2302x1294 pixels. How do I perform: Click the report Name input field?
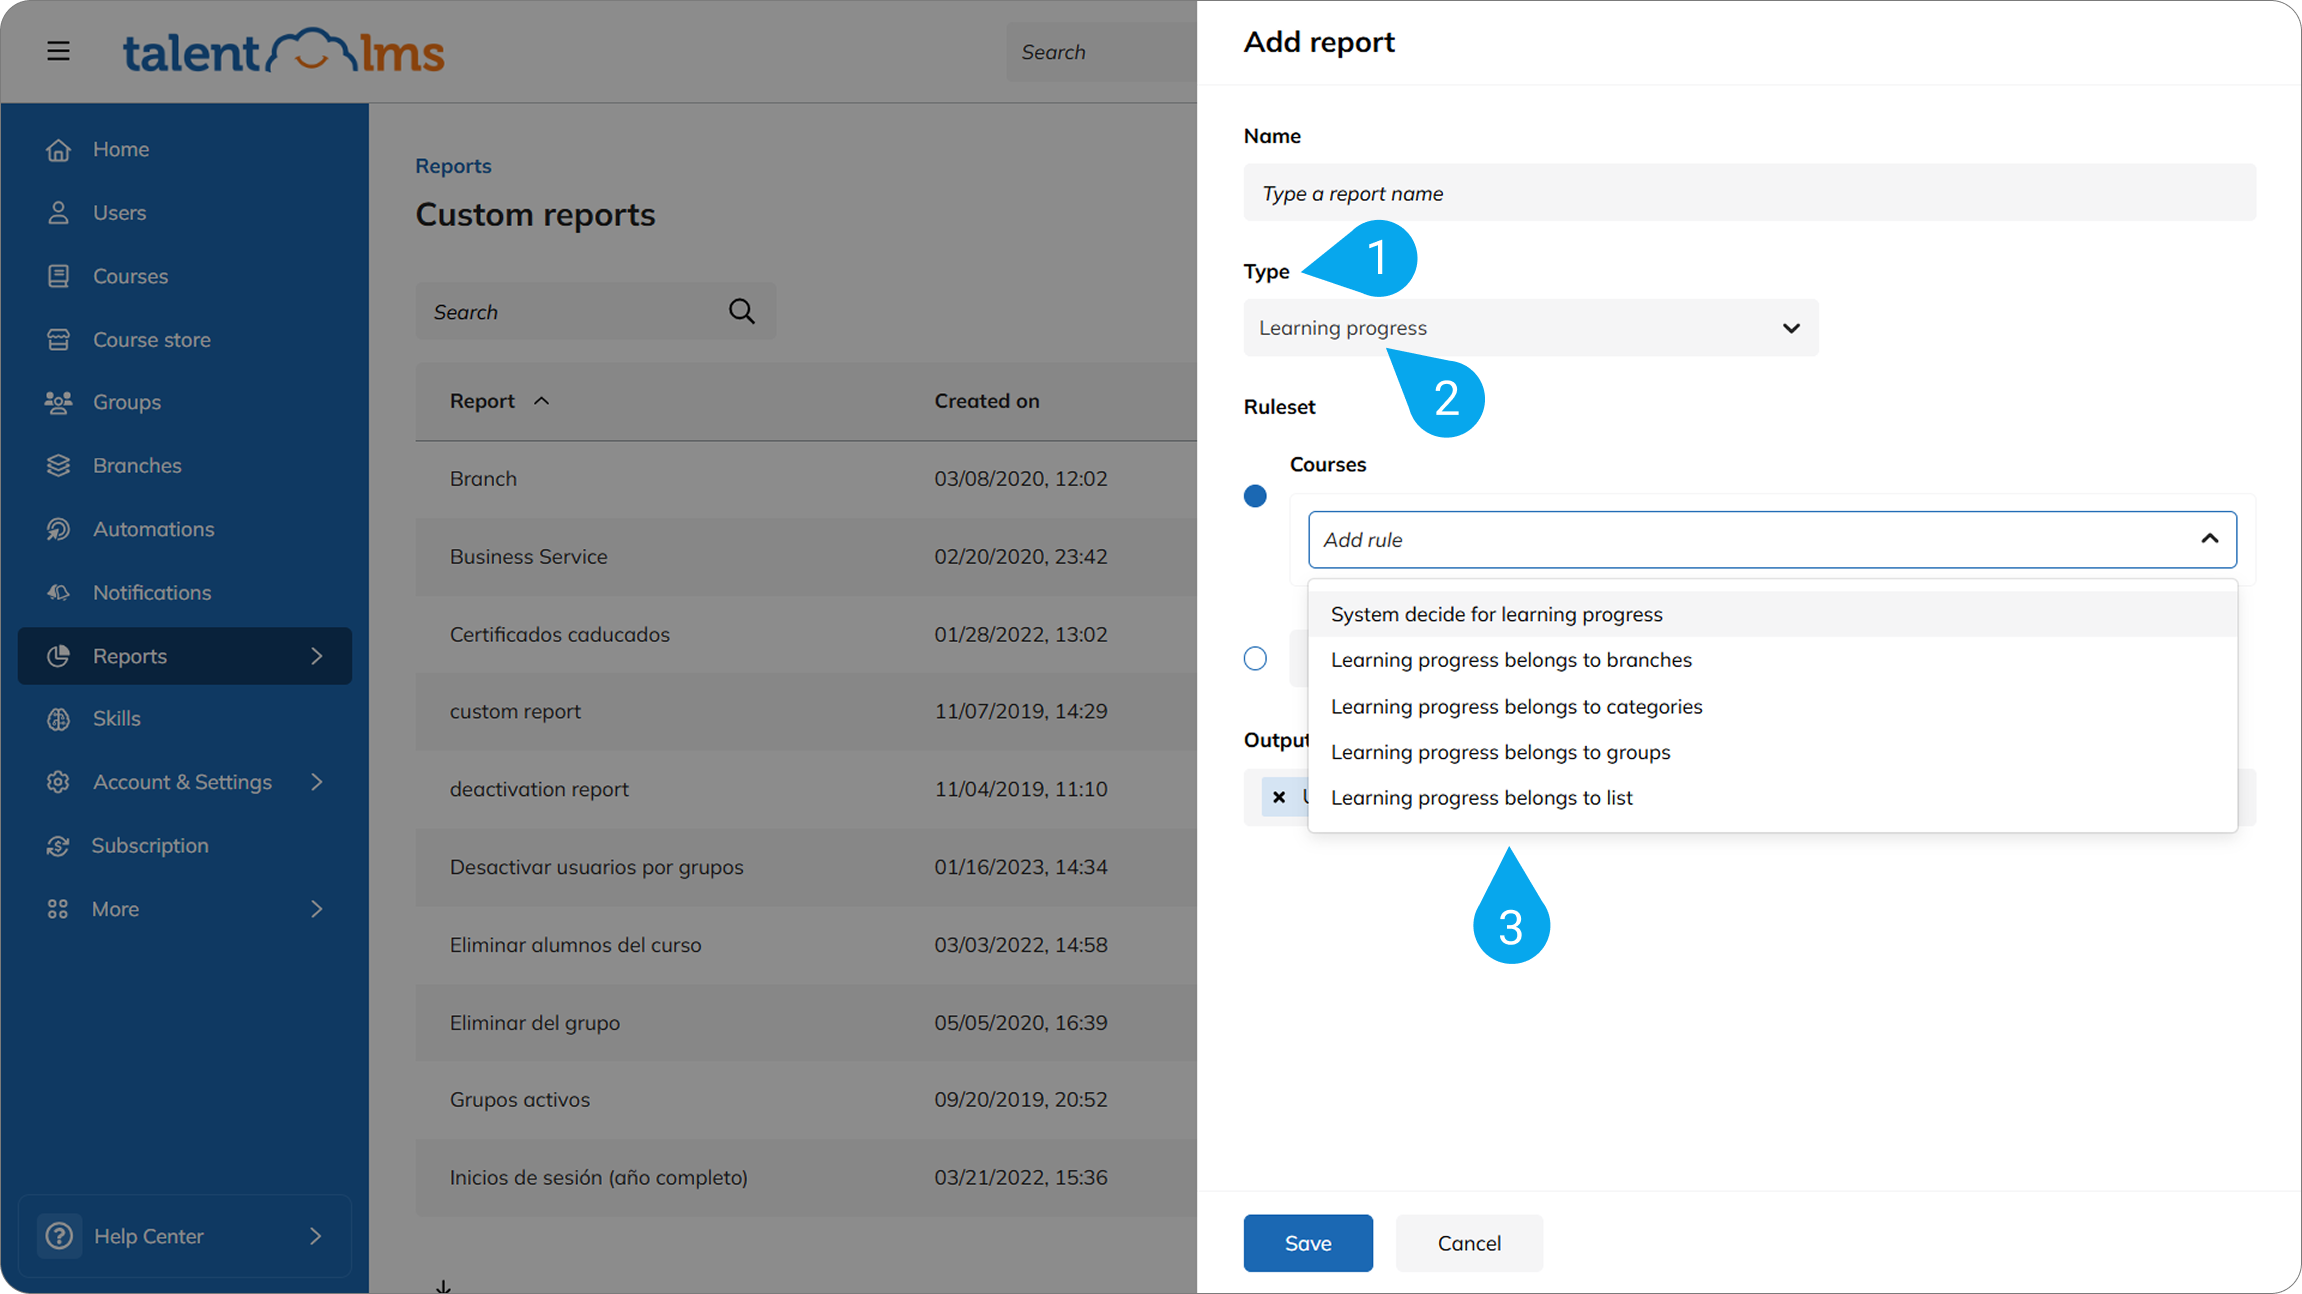1749,193
